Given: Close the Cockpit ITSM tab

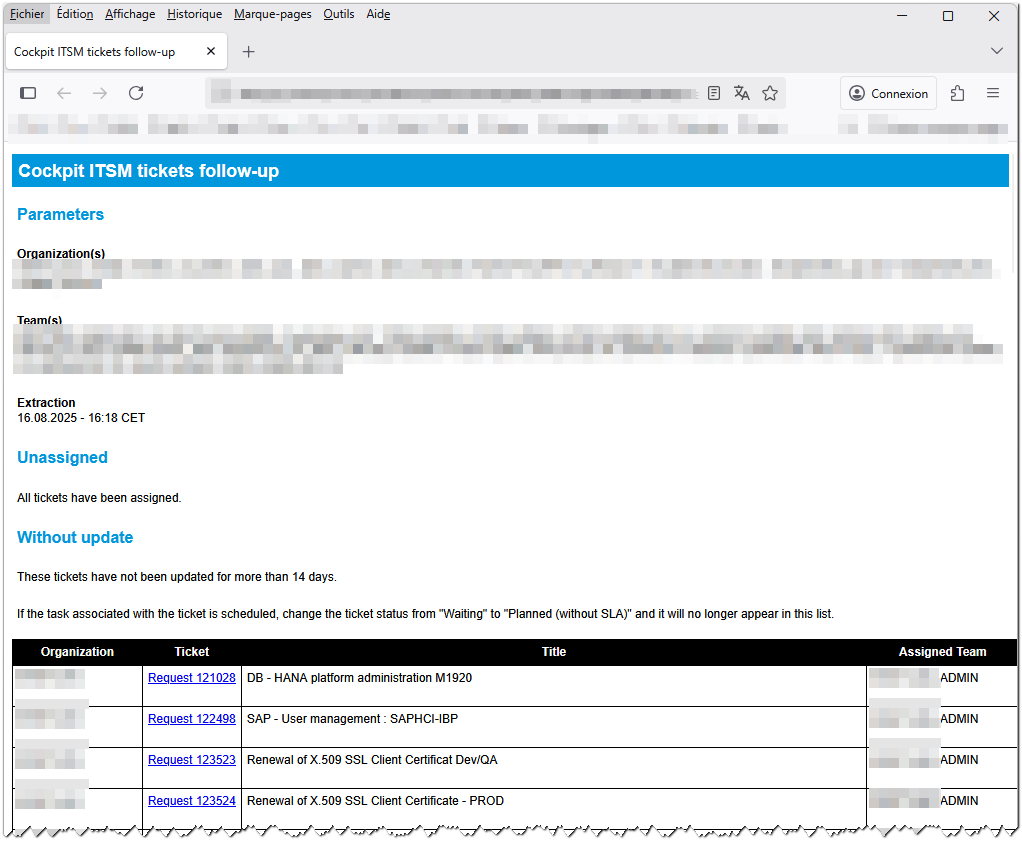Looking at the screenshot, I should tap(211, 52).
